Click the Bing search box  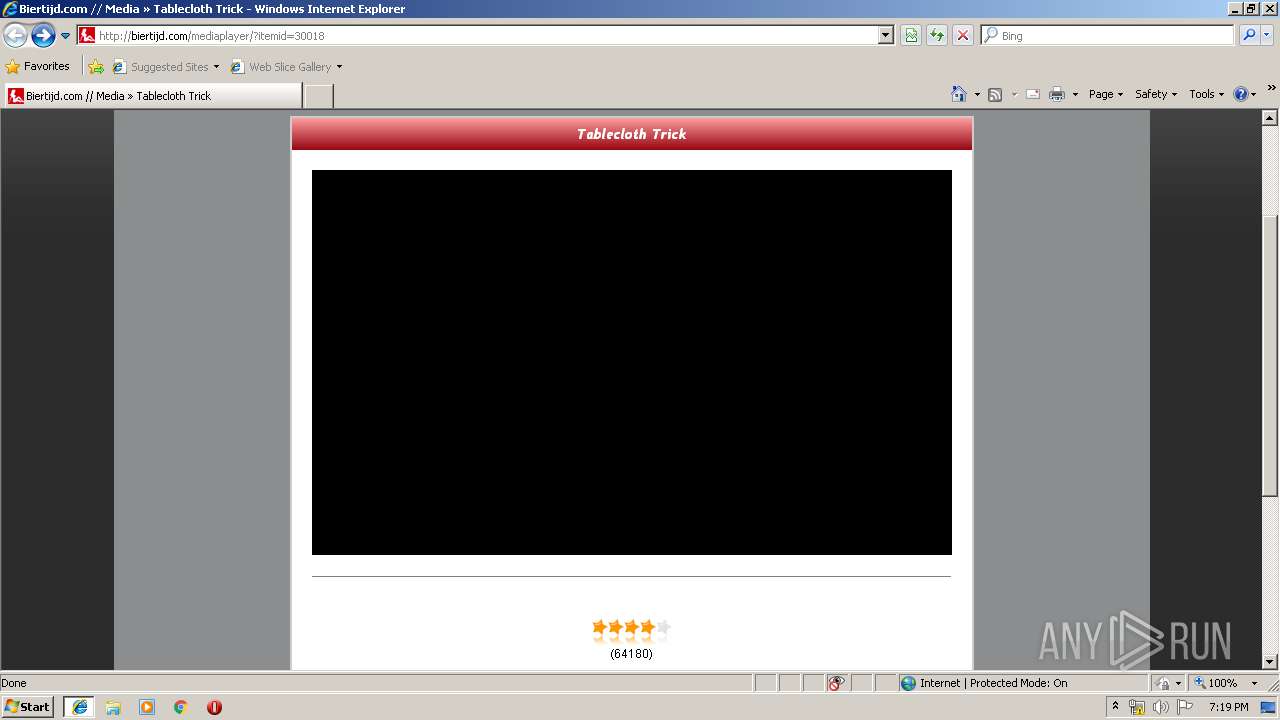[1108, 35]
